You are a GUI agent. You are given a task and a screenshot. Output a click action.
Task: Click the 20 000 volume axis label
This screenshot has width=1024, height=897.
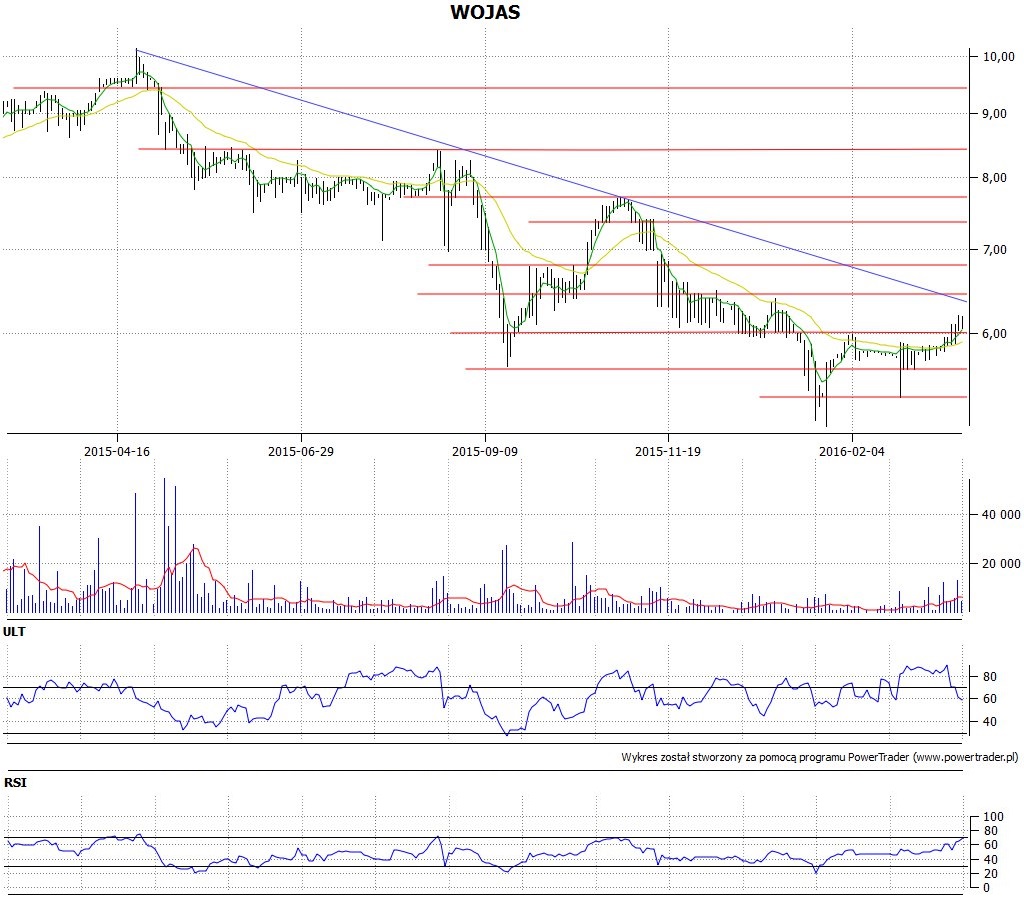[x=1001, y=563]
